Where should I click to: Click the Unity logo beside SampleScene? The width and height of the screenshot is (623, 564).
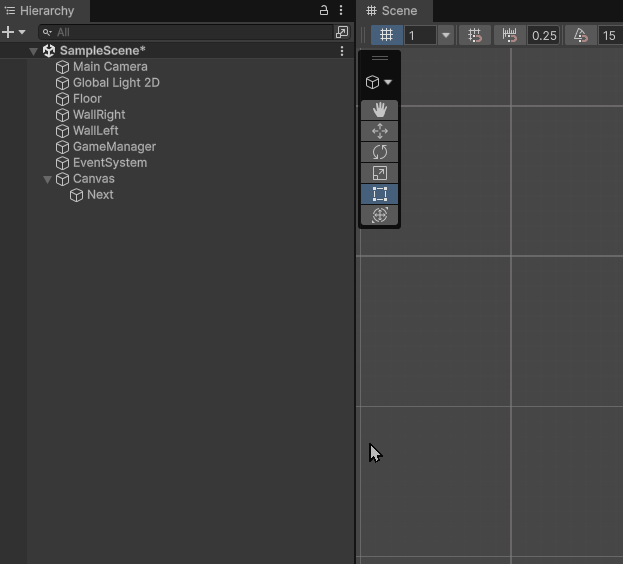click(49, 51)
